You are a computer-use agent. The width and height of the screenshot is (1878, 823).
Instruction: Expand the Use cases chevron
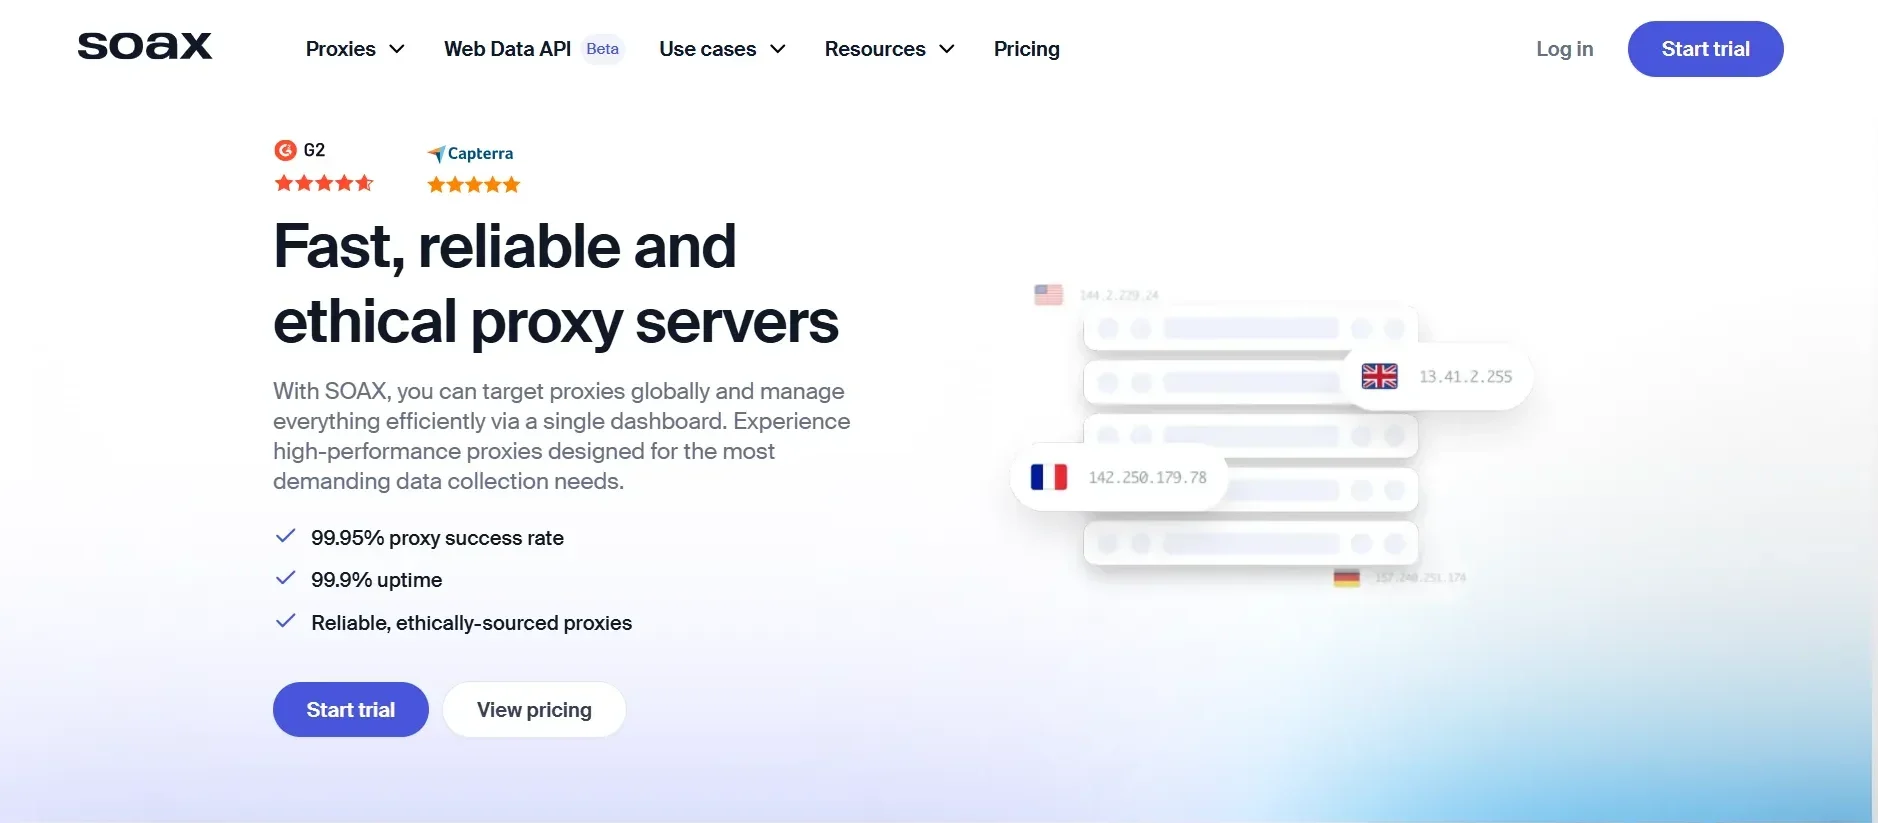click(778, 49)
